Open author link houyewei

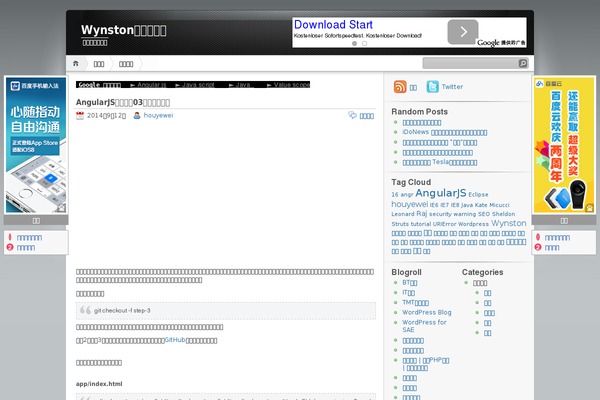click(x=158, y=116)
